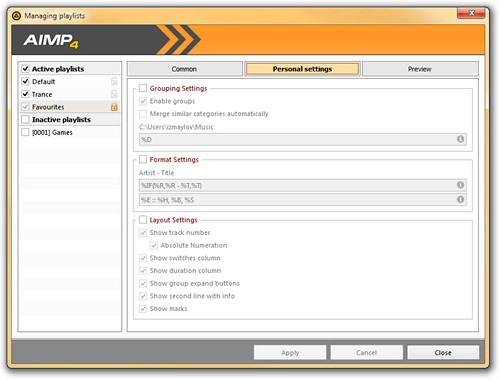Viewport: 500px width, 380px height.
Task: Toggle the Favourites playlist checkbox
Action: (x=25, y=107)
